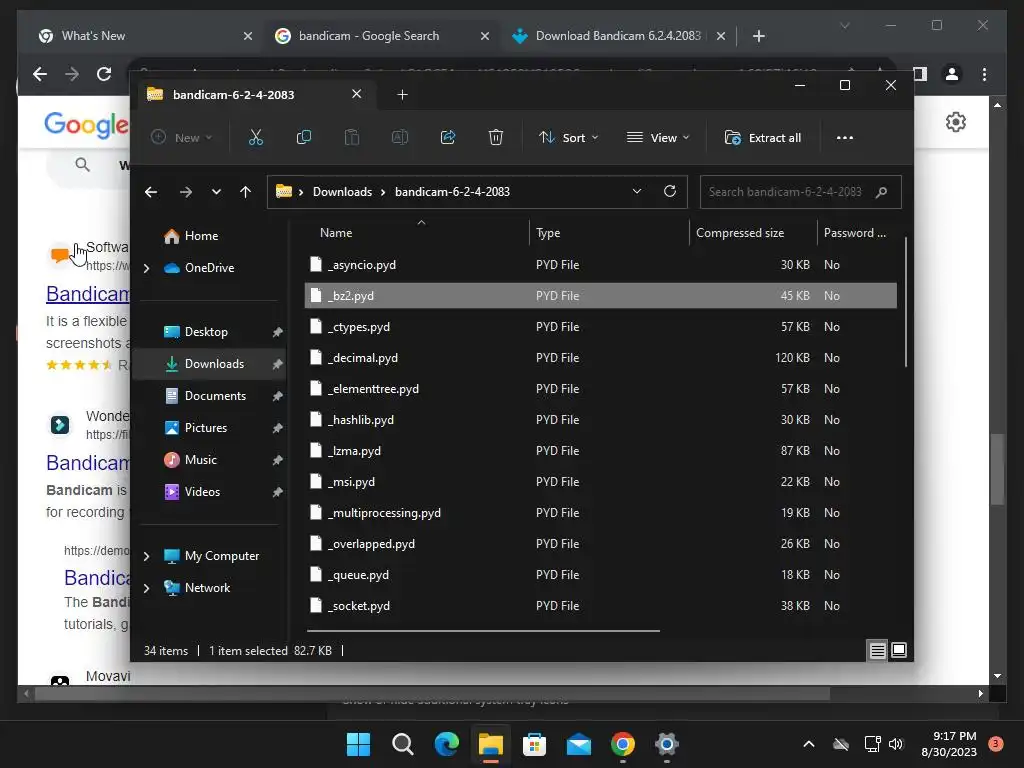The height and width of the screenshot is (768, 1024).
Task: Open the Chrome profile icon
Action: [952, 74]
